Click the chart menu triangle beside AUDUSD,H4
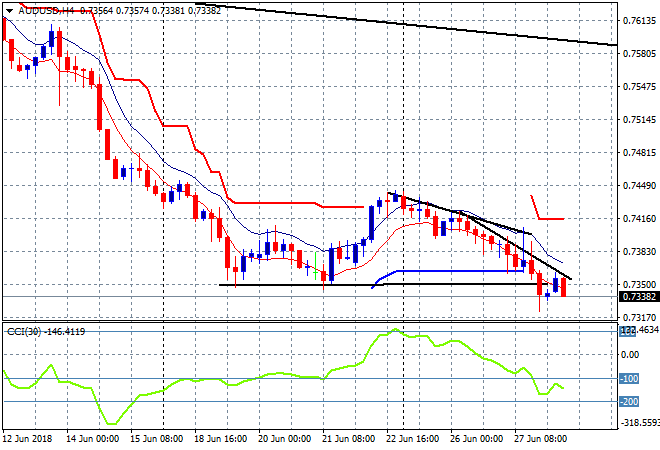The image size is (660, 450). tap(10, 11)
